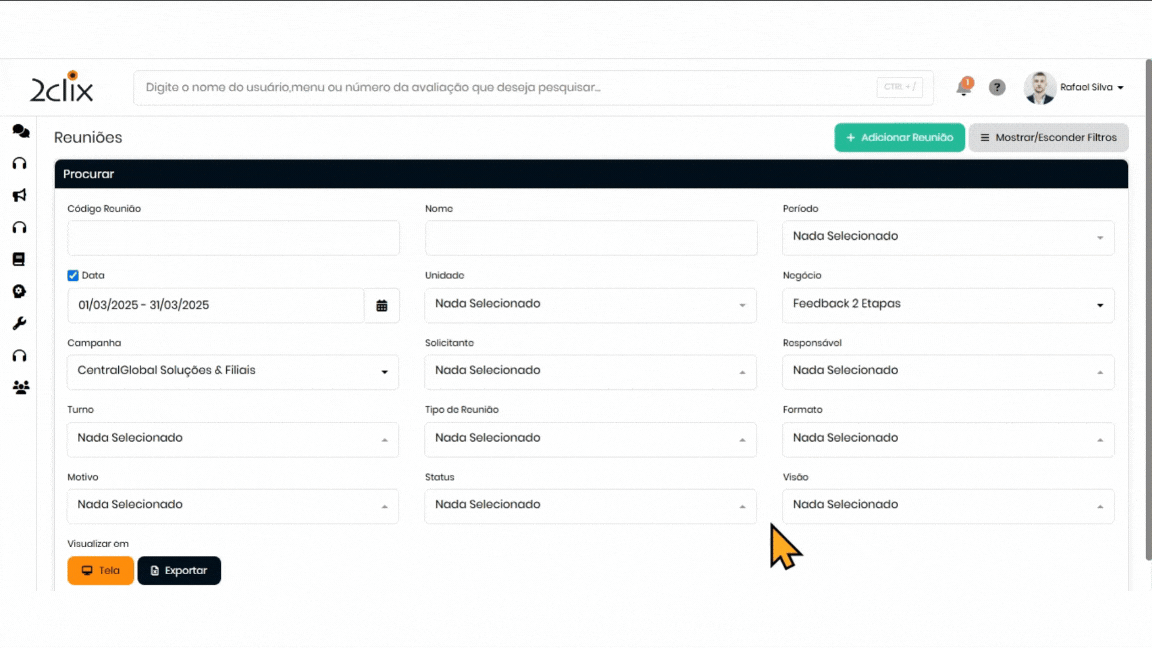The height and width of the screenshot is (648, 1152).
Task: Toggle Mostrar/Esconder Filtros
Action: 1048,137
